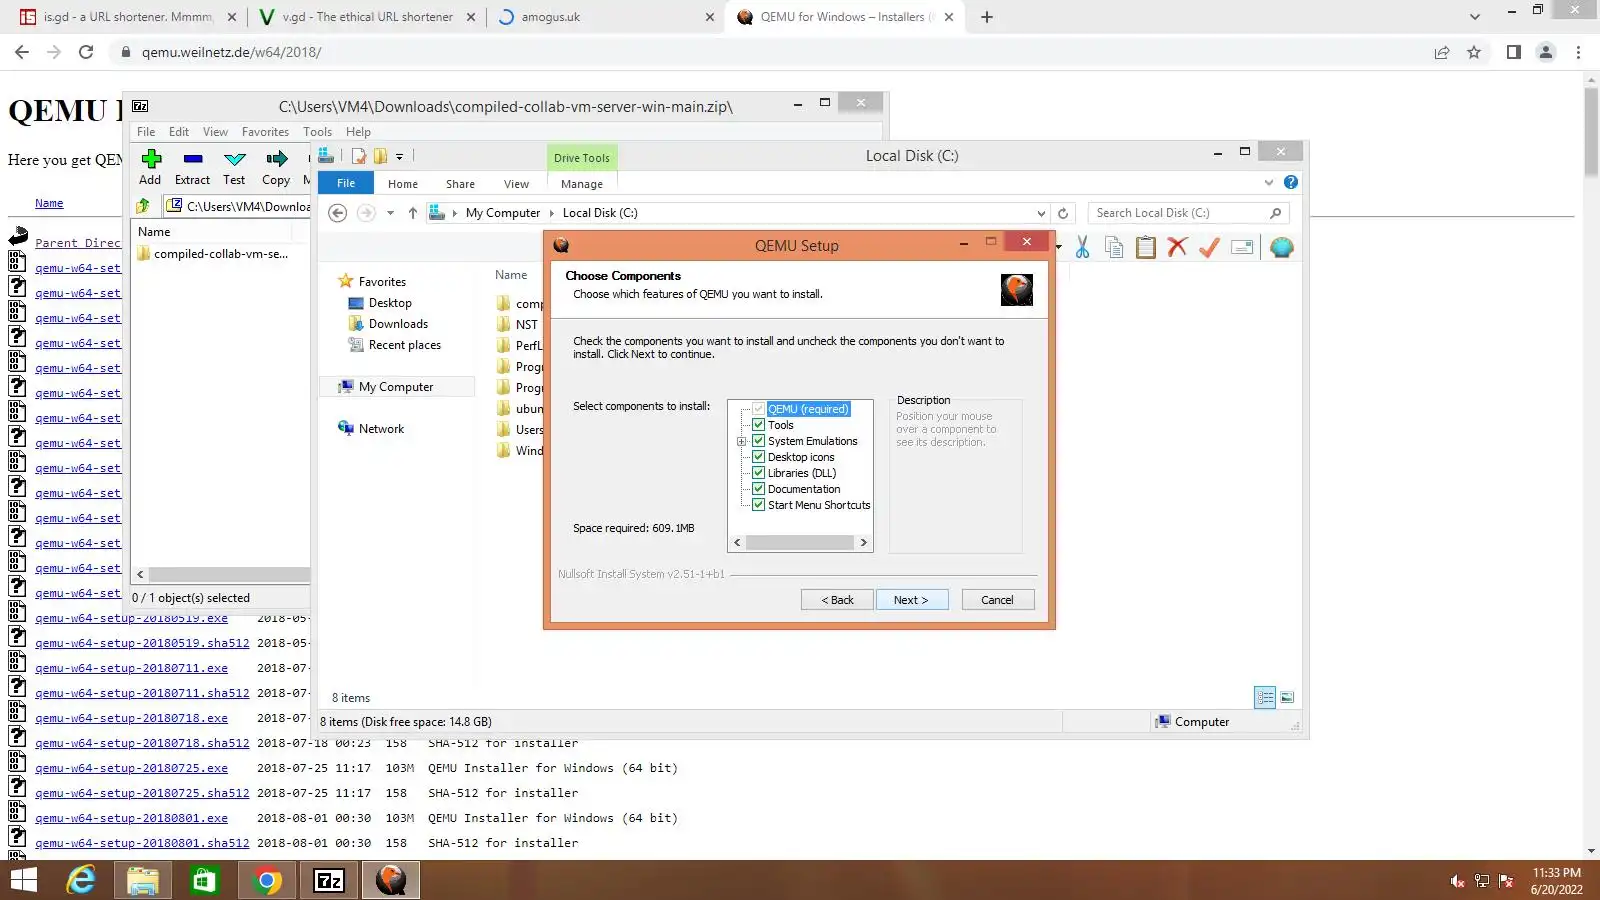The height and width of the screenshot is (900, 1600).
Task: Click the Cut scissors icon in Explorer
Action: tap(1082, 248)
